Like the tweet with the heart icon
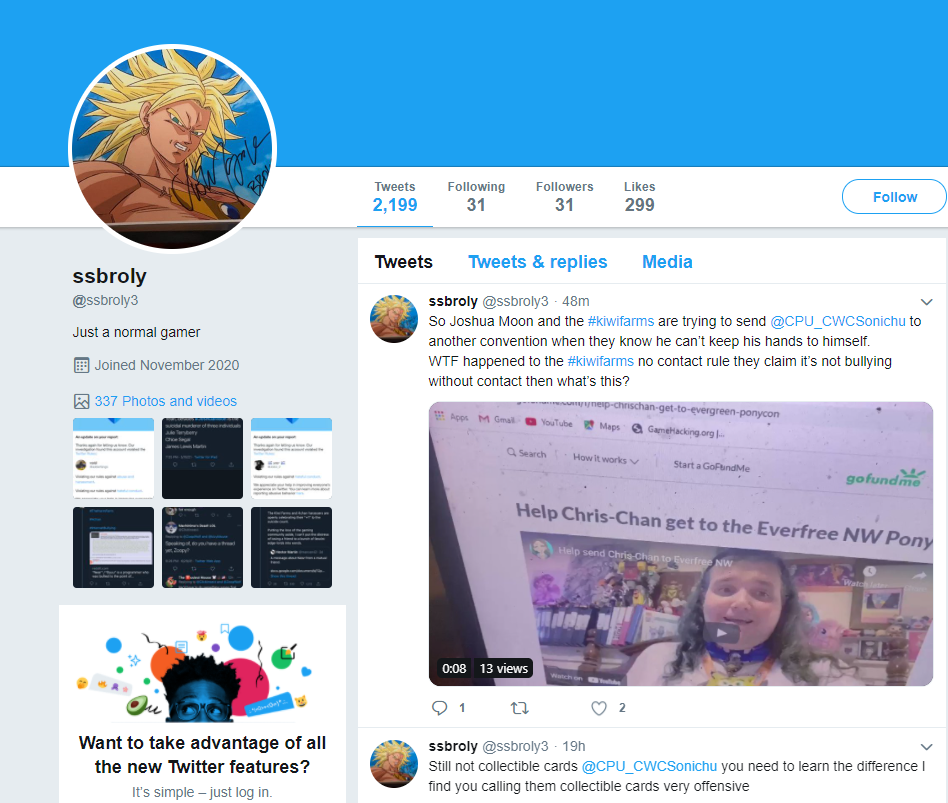The image size is (948, 803). tap(599, 707)
